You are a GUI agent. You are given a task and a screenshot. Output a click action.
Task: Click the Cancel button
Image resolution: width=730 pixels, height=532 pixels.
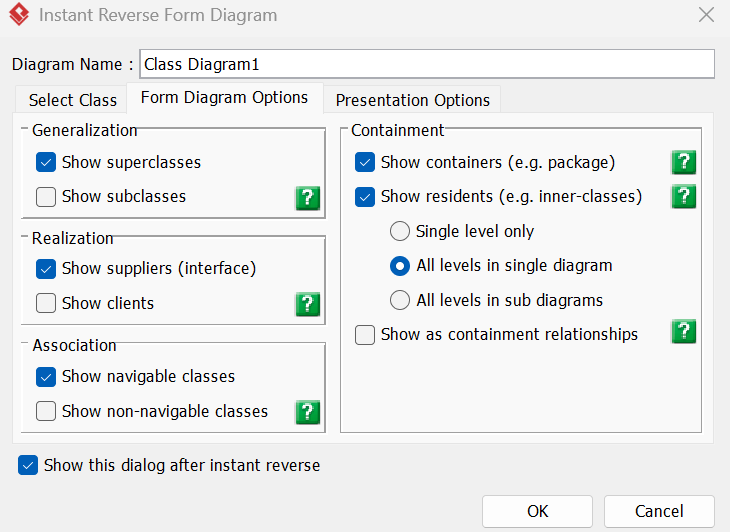point(659,511)
